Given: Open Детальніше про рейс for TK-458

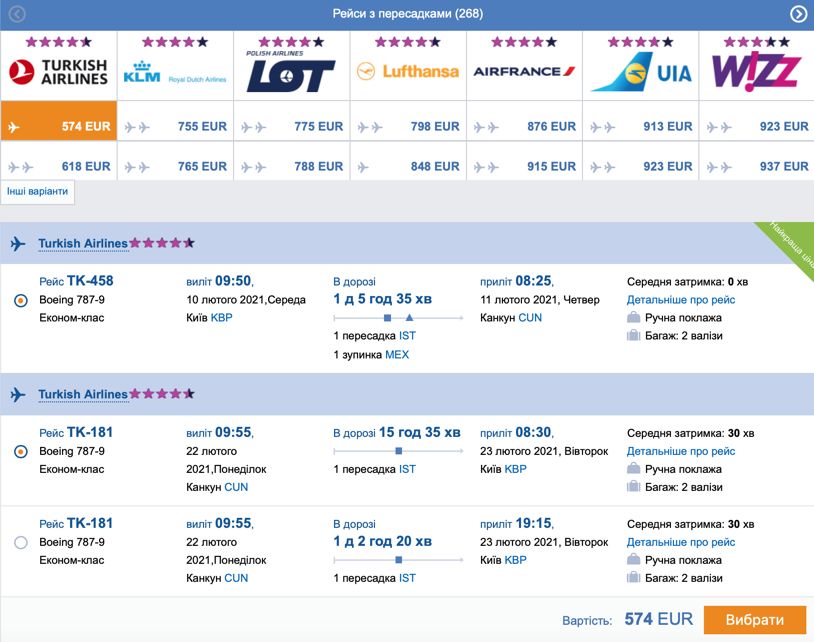Looking at the screenshot, I should point(681,299).
